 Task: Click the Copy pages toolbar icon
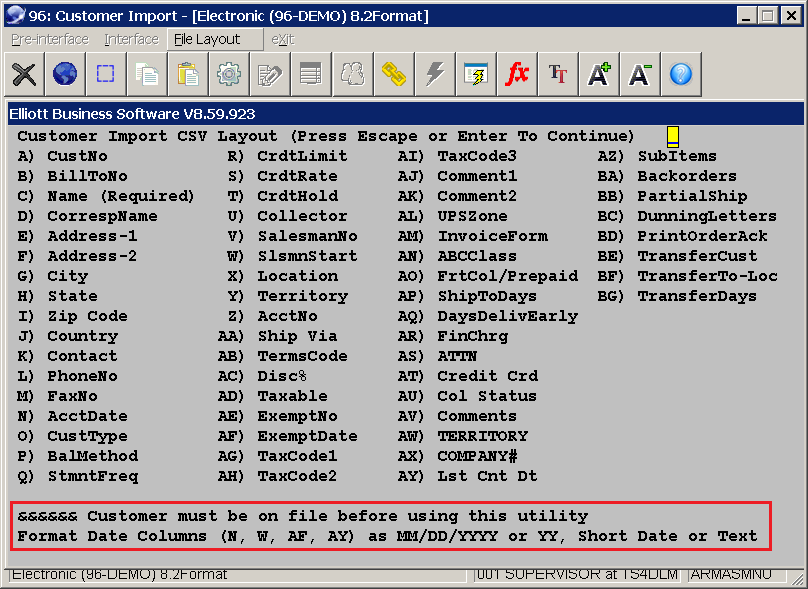(x=147, y=74)
